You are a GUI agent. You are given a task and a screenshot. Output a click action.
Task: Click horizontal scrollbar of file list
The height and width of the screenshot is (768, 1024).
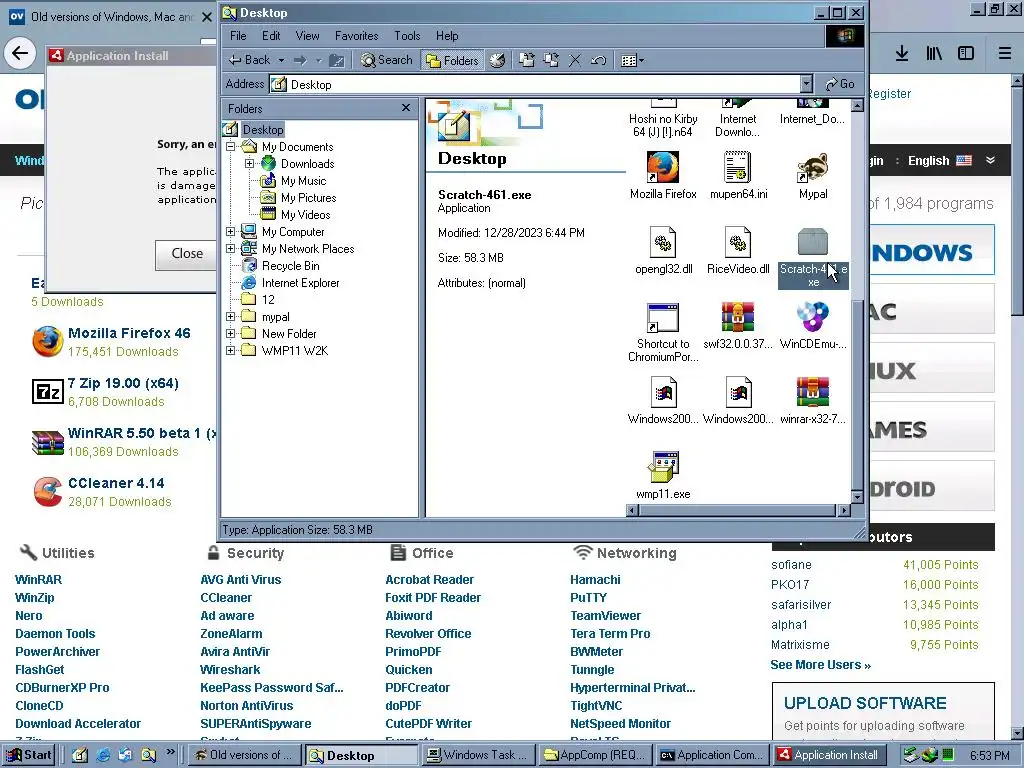[738, 511]
